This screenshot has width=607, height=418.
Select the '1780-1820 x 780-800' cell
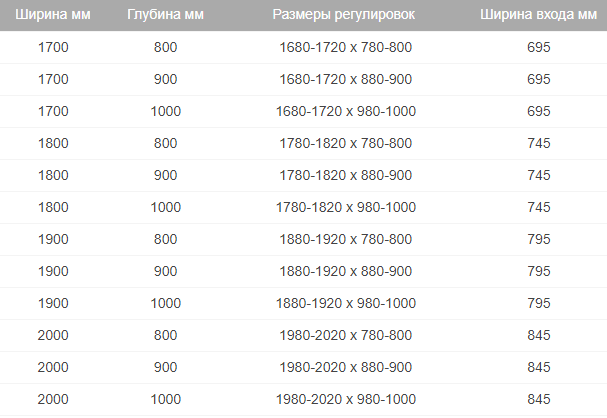[345, 143]
